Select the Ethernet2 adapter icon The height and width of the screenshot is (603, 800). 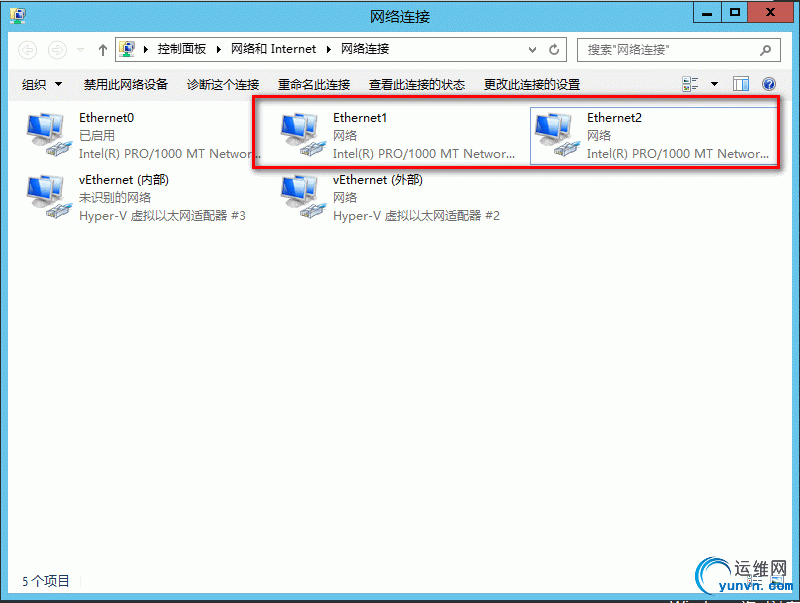tap(557, 135)
